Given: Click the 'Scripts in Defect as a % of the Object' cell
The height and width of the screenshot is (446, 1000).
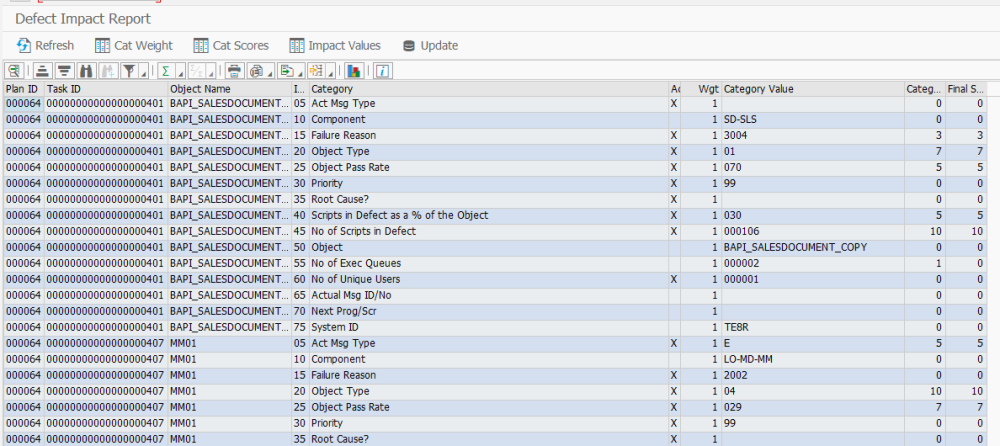Looking at the screenshot, I should [489, 215].
